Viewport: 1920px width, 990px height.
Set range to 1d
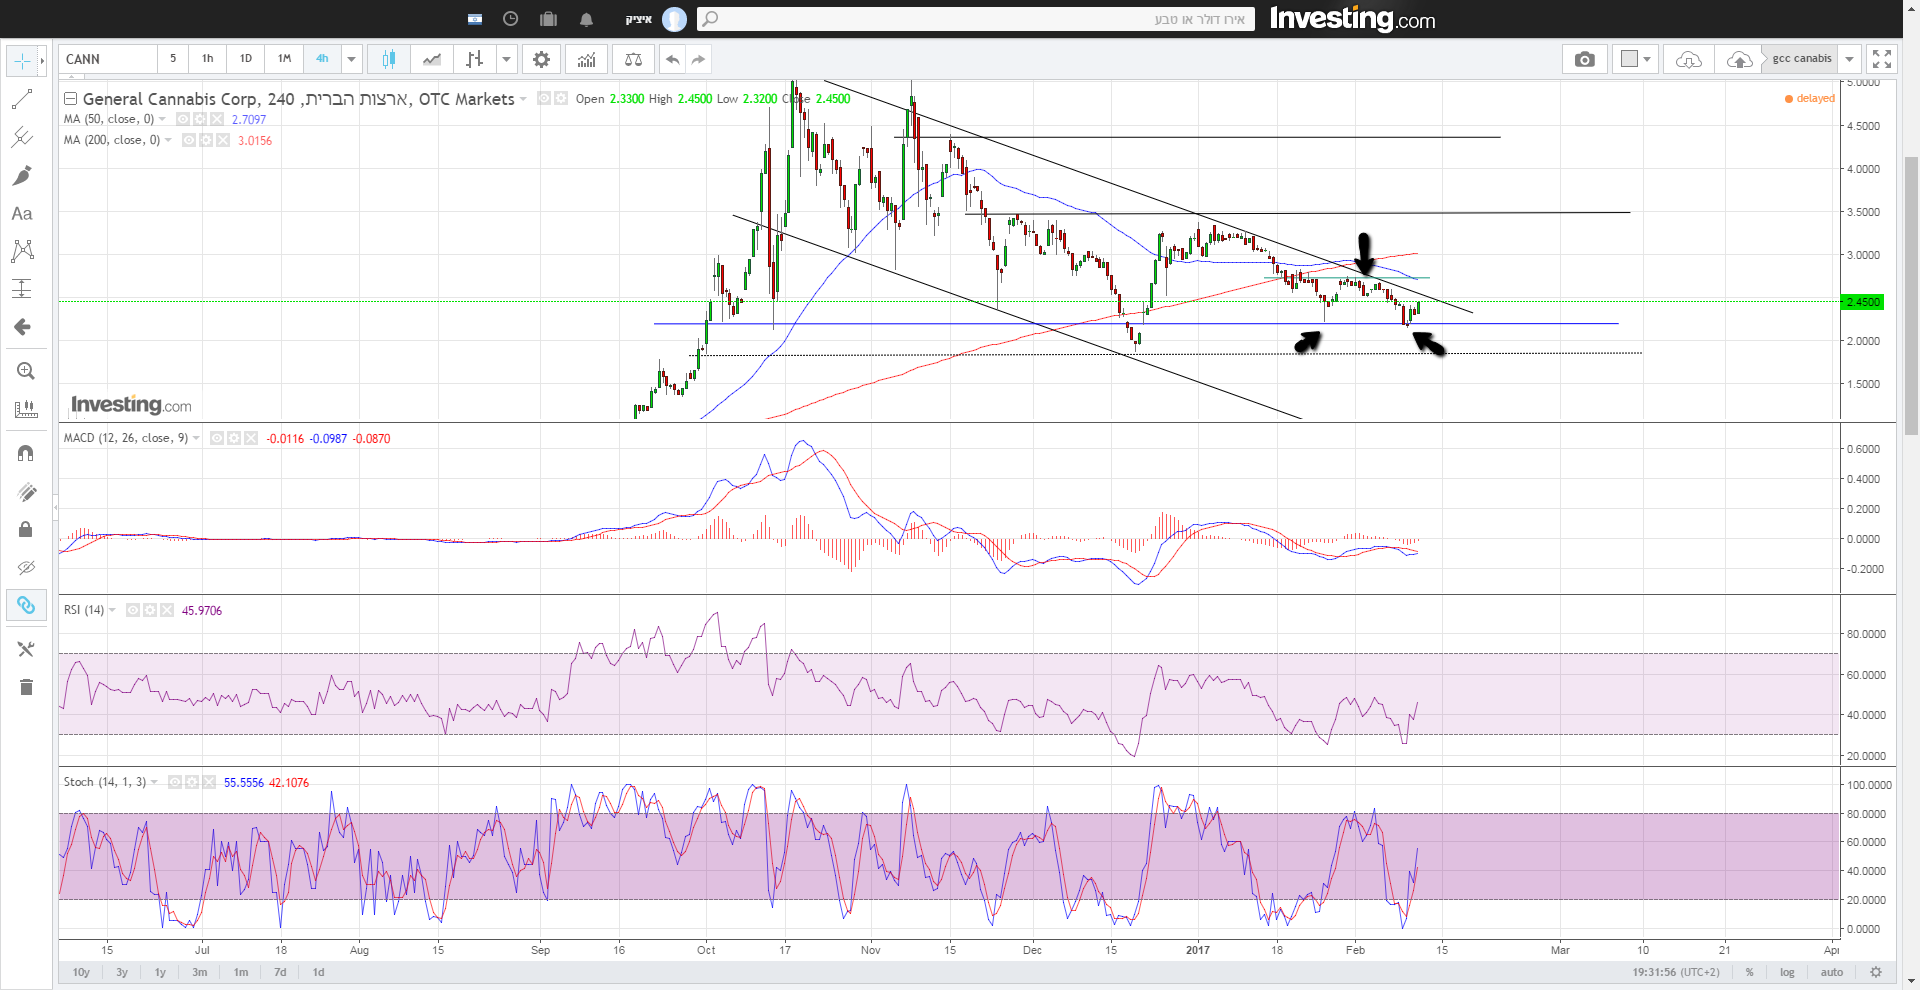[318, 972]
